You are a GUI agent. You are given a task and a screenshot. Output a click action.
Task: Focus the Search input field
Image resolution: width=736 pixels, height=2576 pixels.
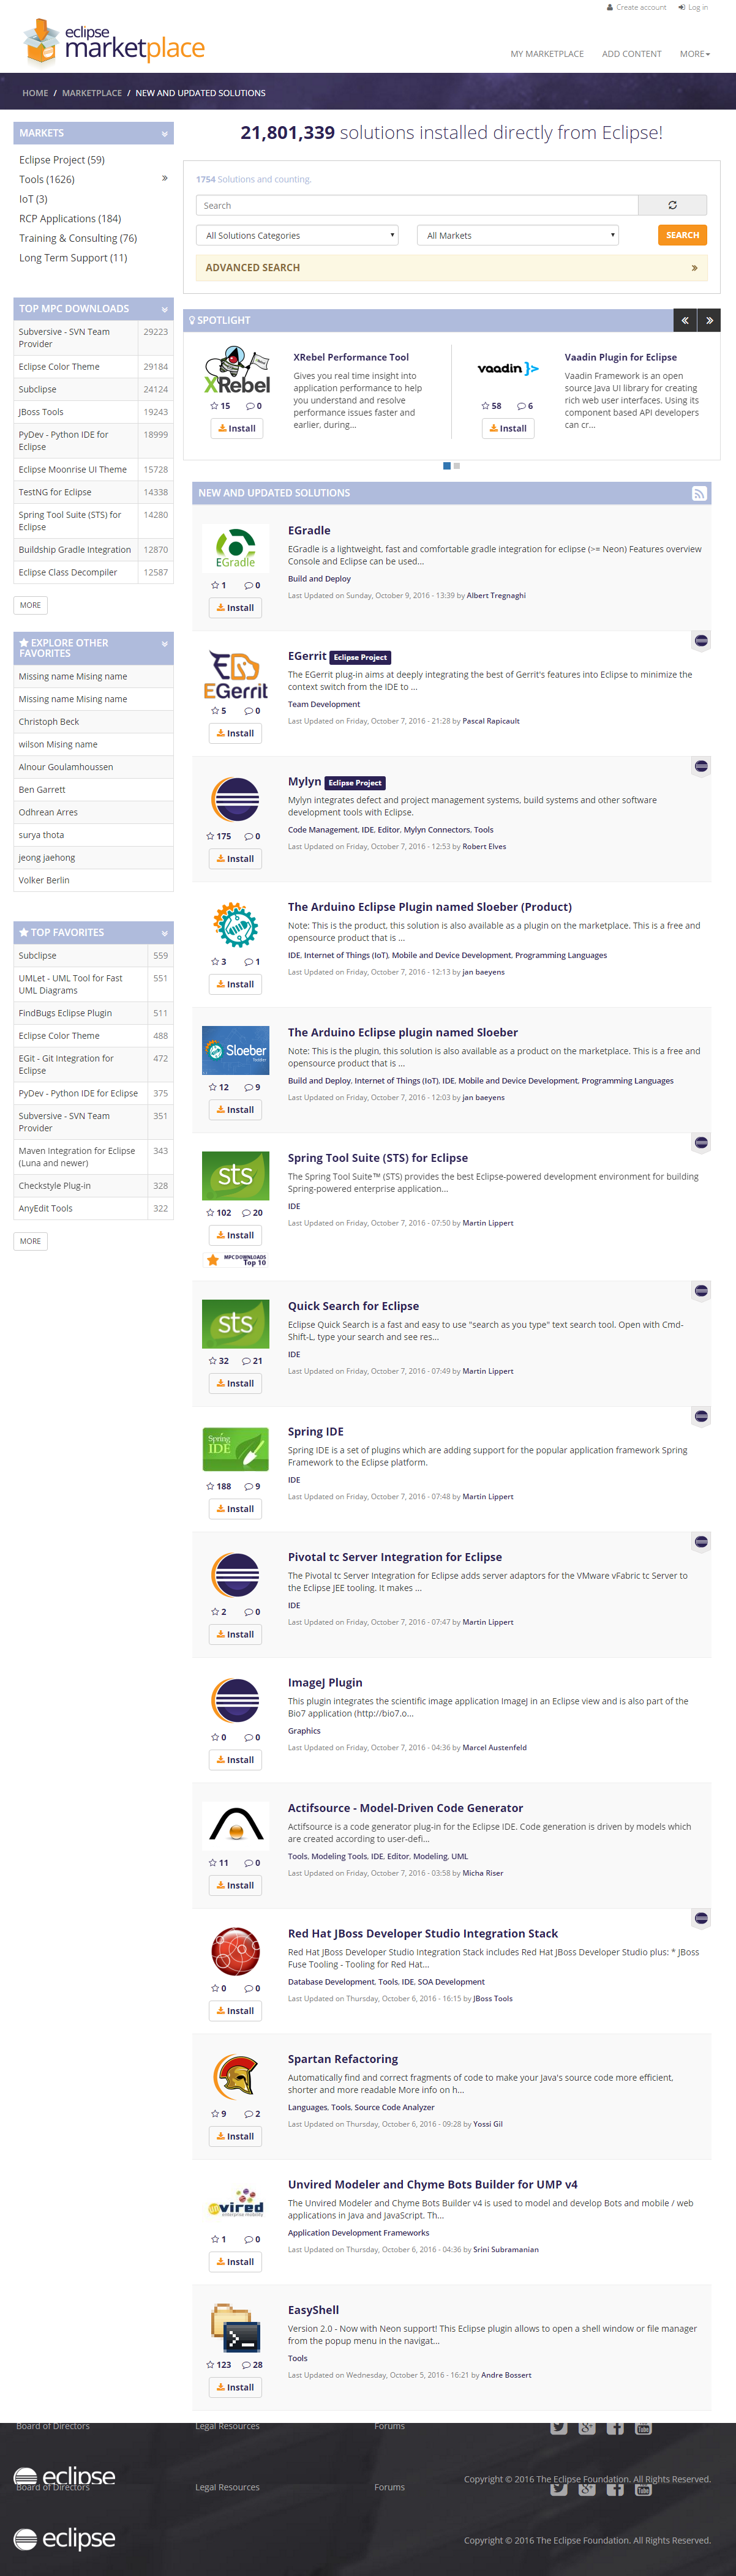point(417,205)
